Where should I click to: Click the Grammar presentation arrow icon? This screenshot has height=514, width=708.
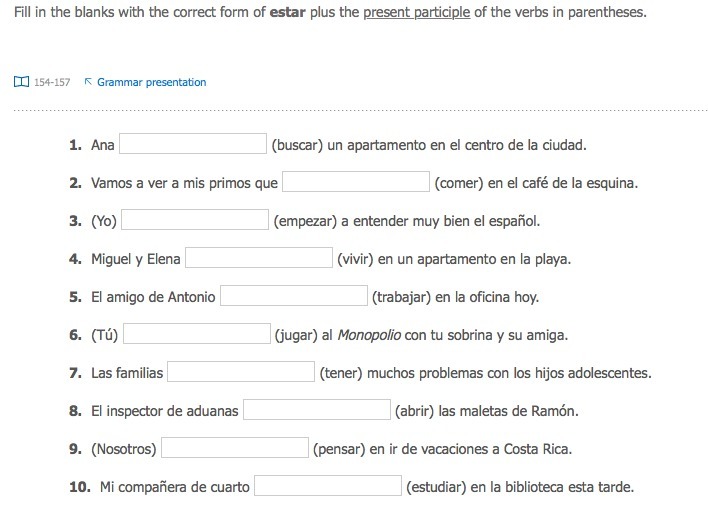pos(88,82)
